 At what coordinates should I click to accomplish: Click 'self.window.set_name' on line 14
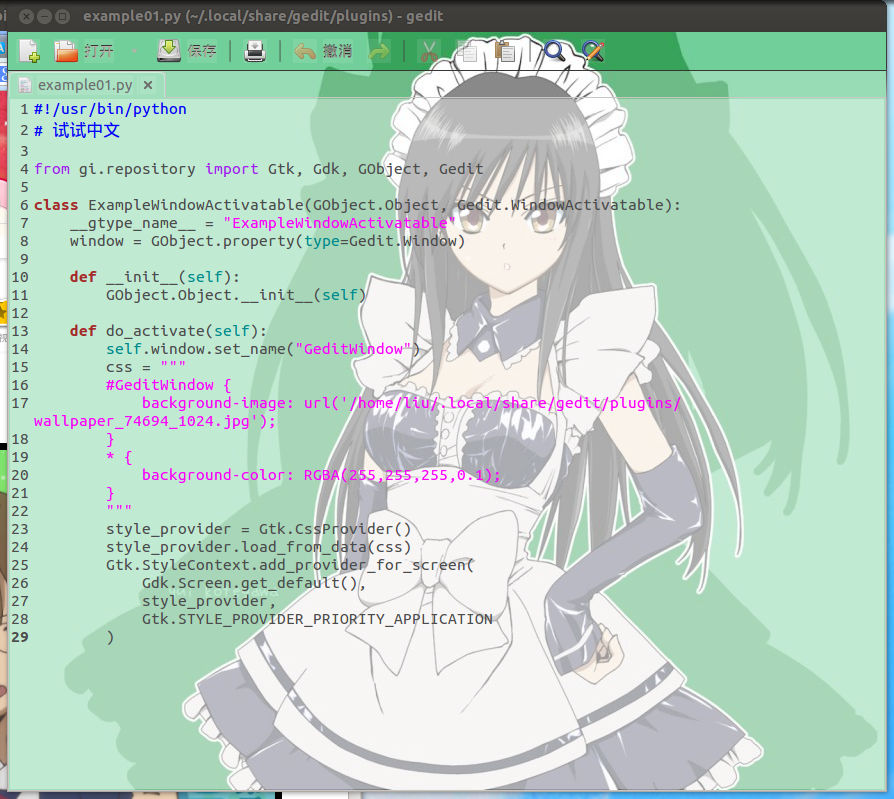click(x=196, y=349)
